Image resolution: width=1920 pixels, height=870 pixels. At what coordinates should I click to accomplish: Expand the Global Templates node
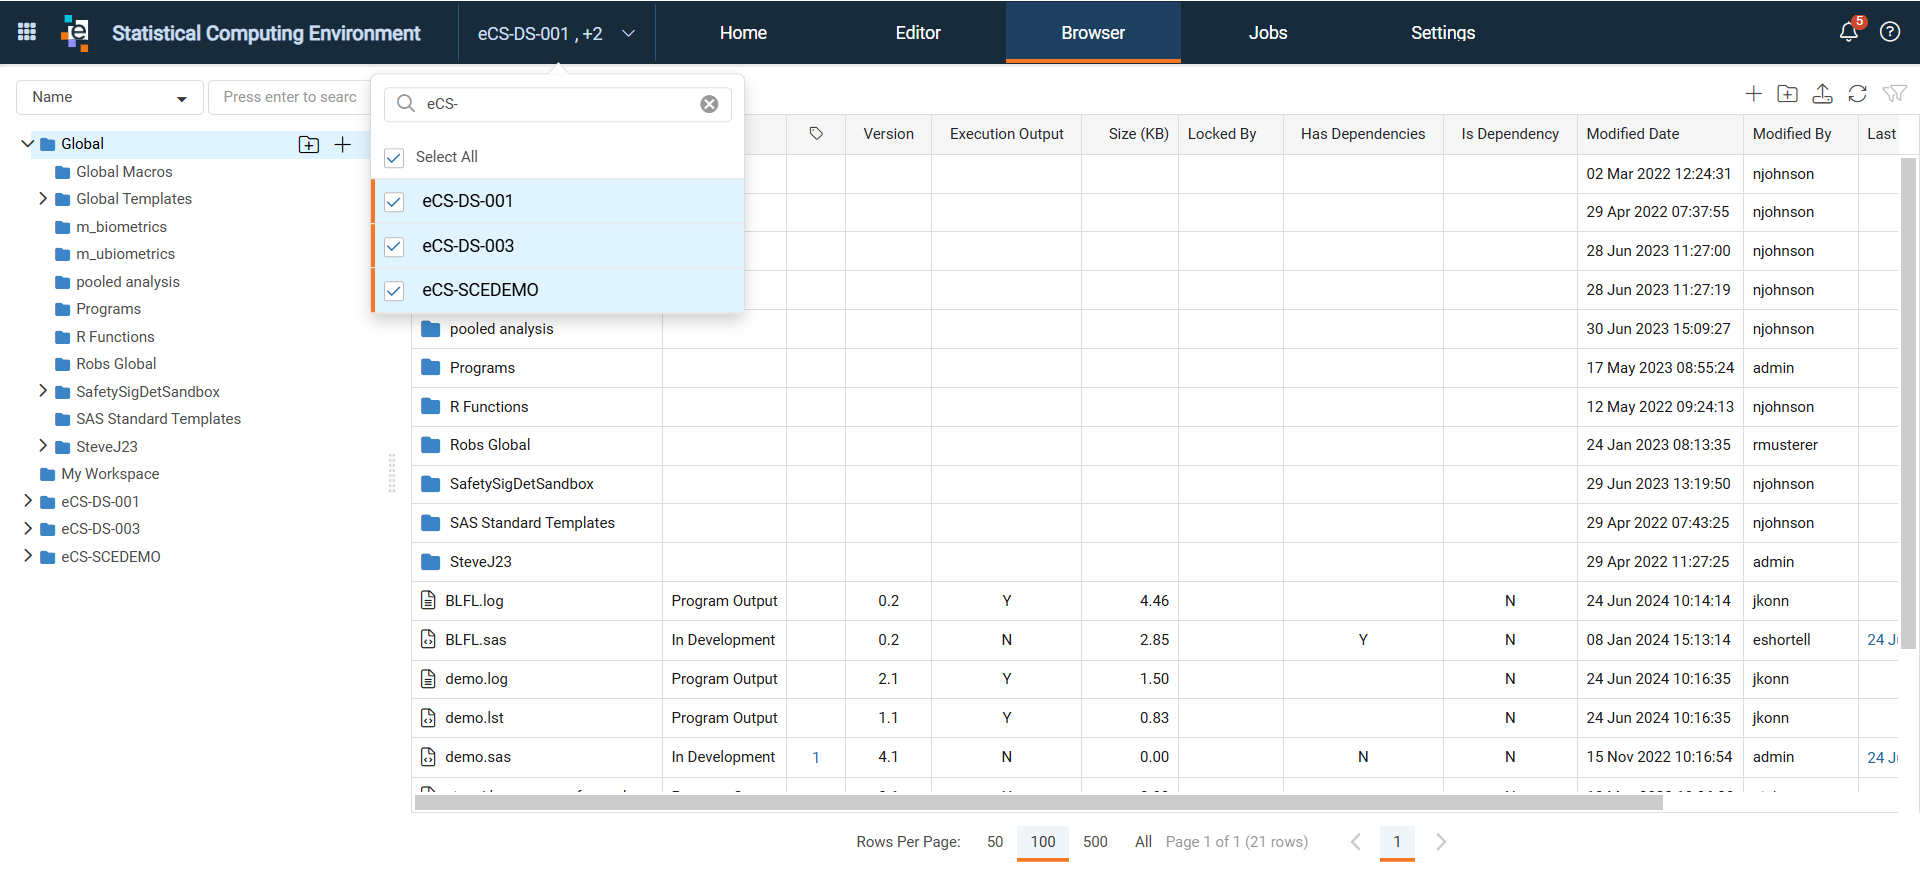click(x=42, y=199)
